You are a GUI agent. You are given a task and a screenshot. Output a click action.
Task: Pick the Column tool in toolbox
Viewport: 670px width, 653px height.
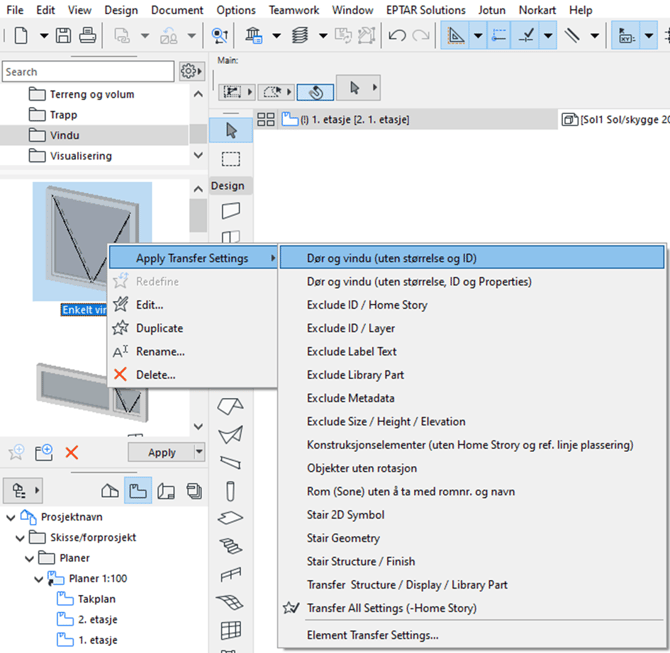pyautogui.click(x=231, y=490)
